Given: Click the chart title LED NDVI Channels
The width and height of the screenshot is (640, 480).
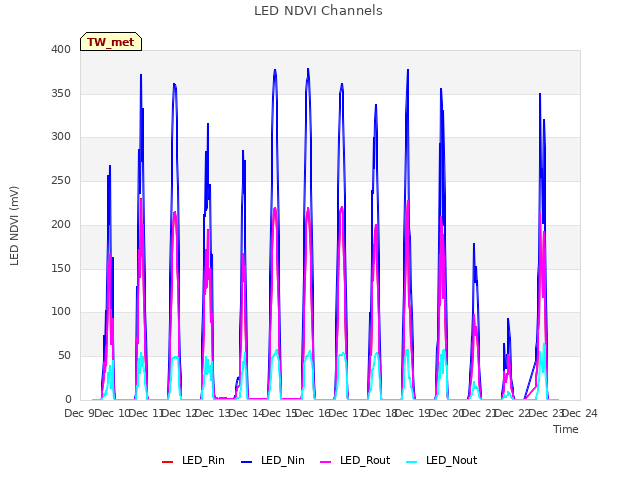Looking at the screenshot, I should pos(318,11).
